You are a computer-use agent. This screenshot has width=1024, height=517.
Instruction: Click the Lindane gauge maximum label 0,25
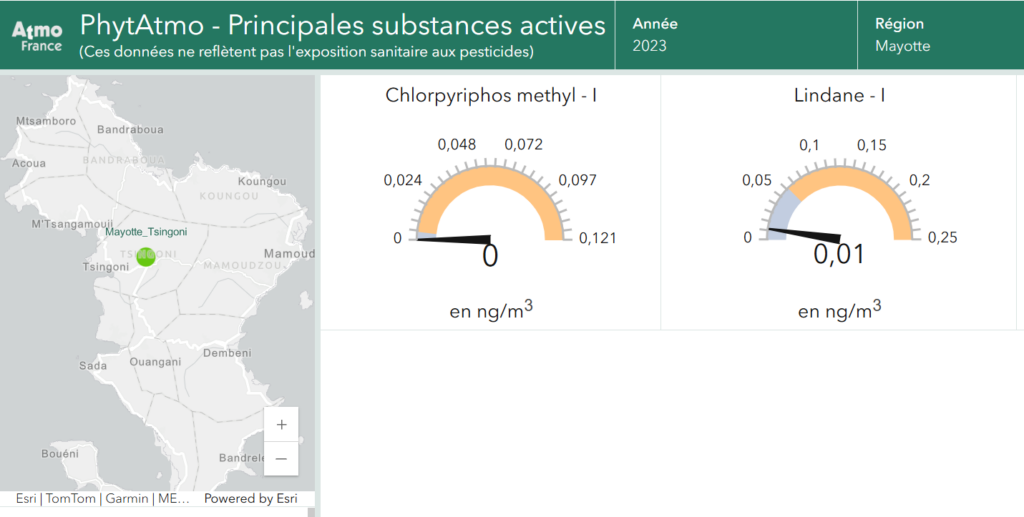[942, 238]
